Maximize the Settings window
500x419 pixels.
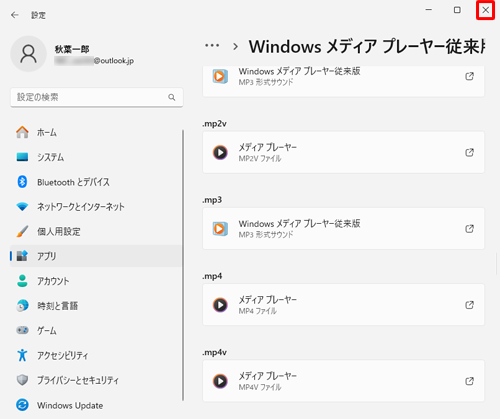point(457,10)
